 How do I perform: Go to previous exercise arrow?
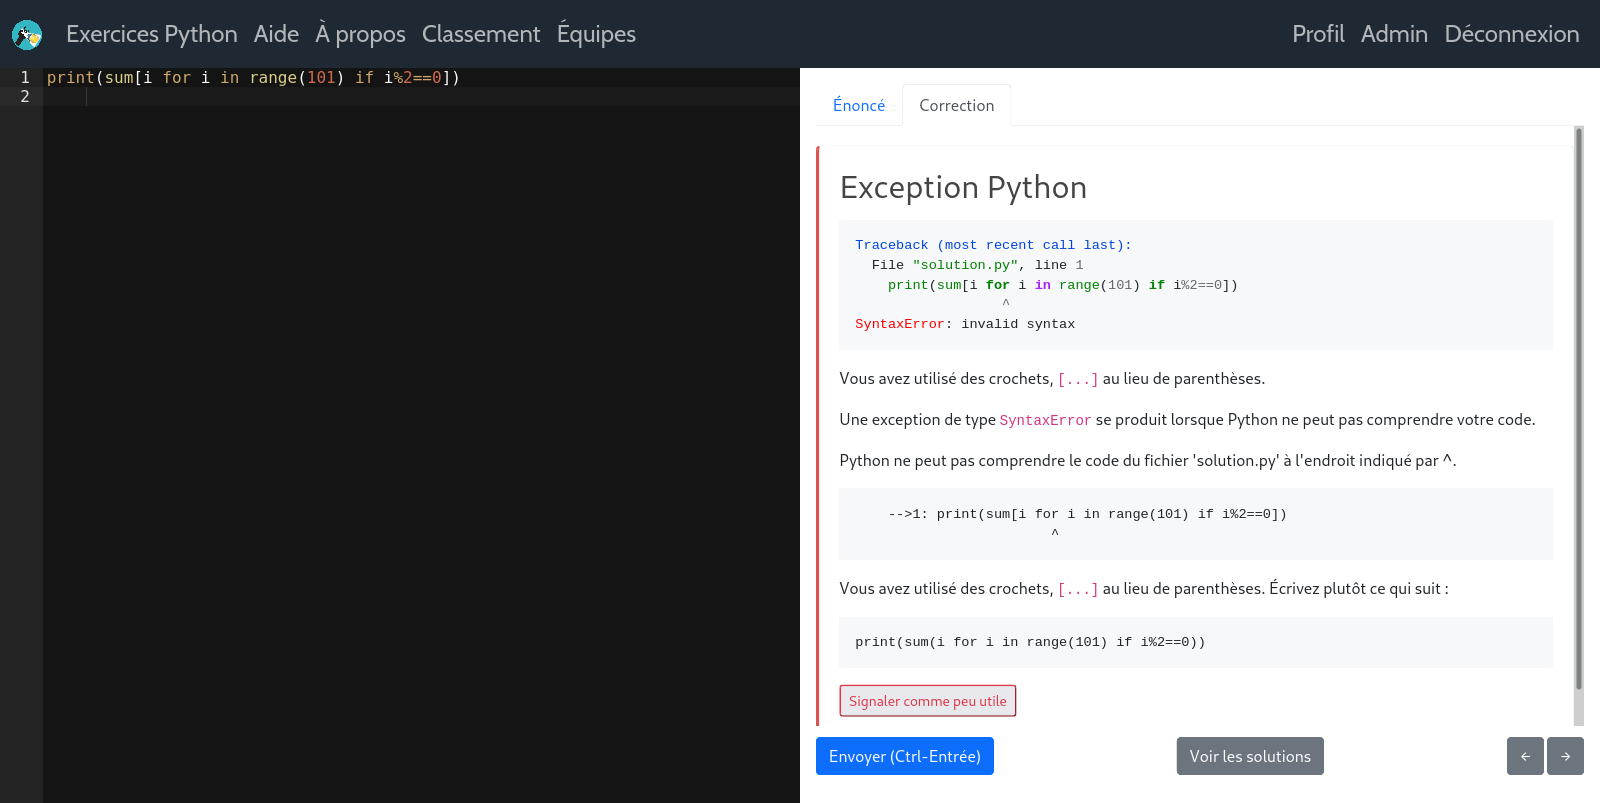1525,756
